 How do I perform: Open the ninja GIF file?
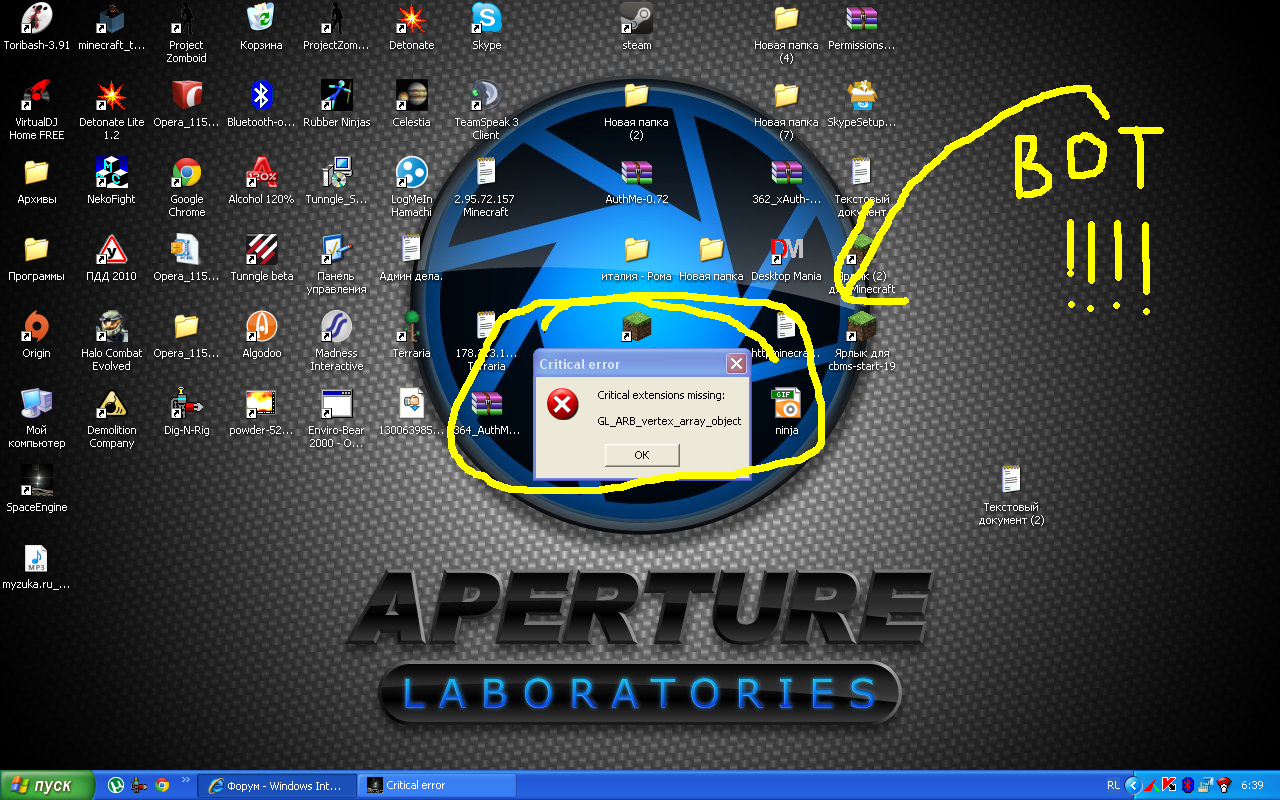pyautogui.click(x=787, y=412)
